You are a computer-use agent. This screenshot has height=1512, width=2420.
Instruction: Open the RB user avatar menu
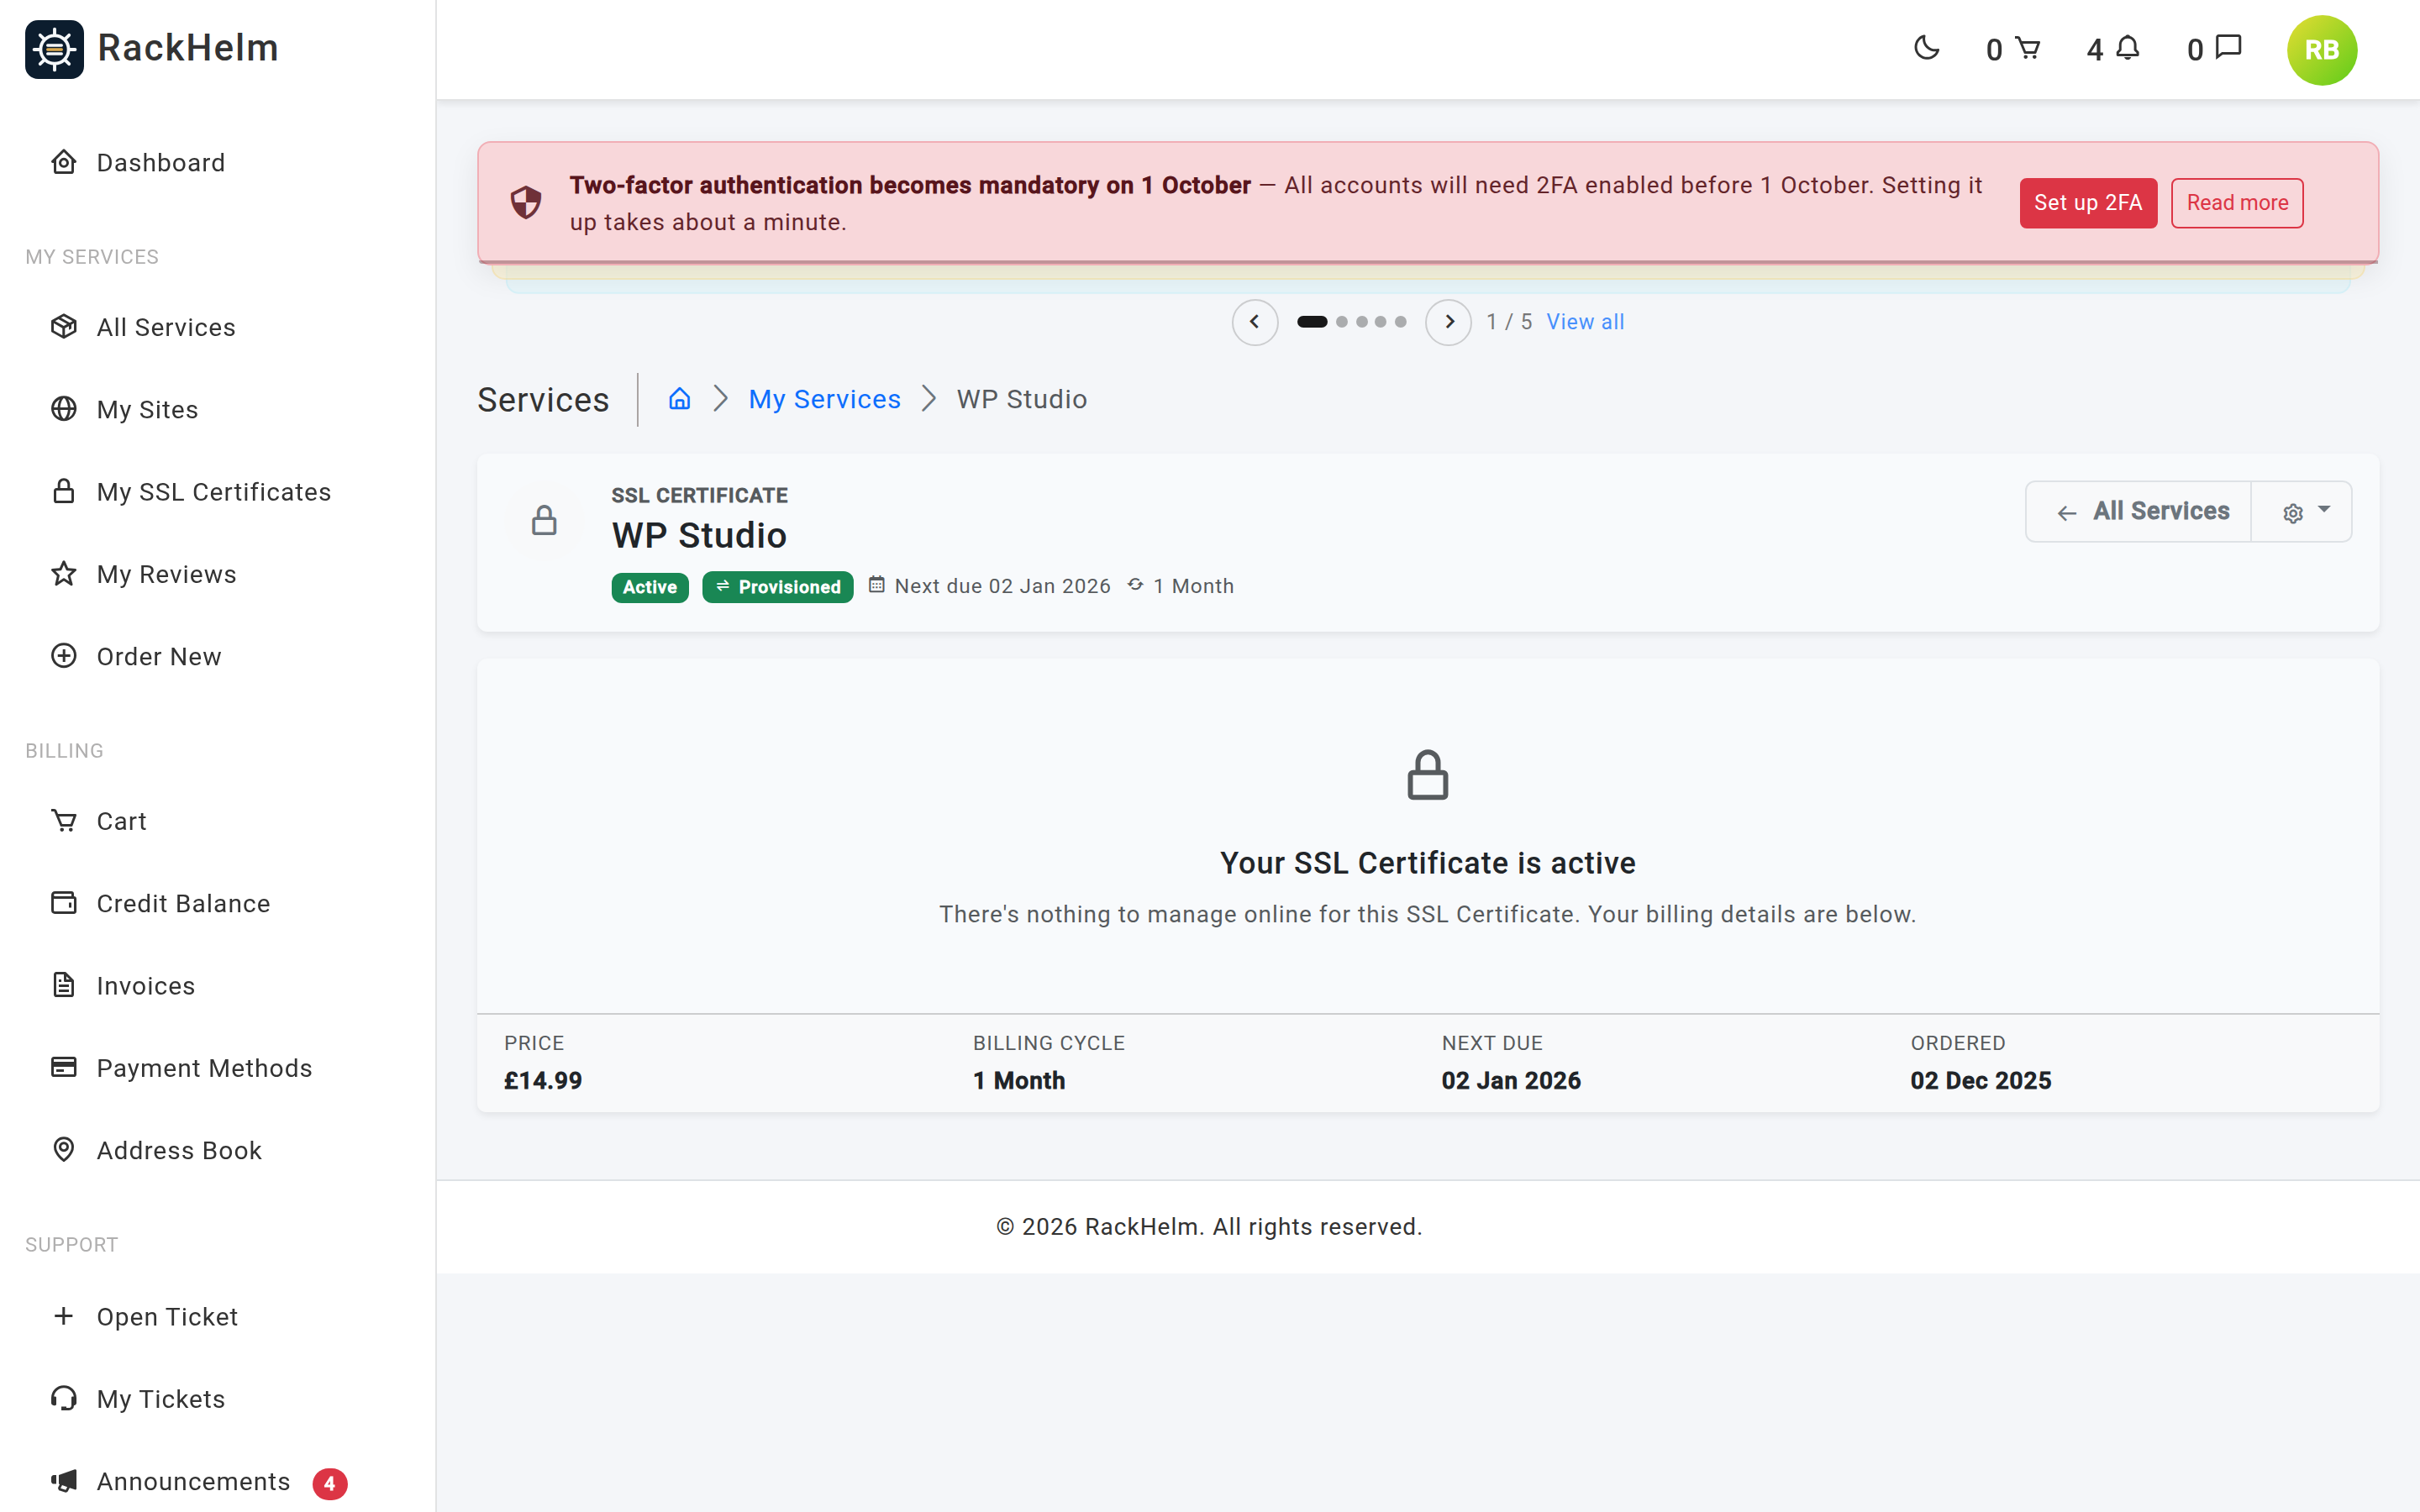[2321, 50]
